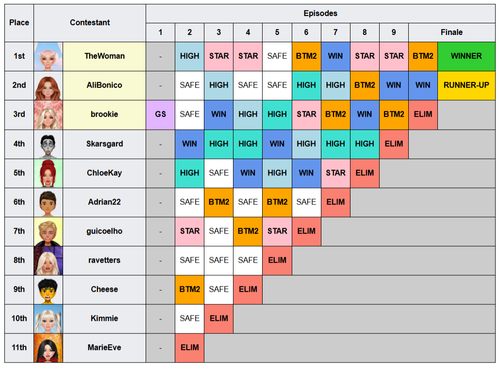Image resolution: width=500 pixels, height=370 pixels.
Task: Click the Episodes column header
Action: click(320, 13)
